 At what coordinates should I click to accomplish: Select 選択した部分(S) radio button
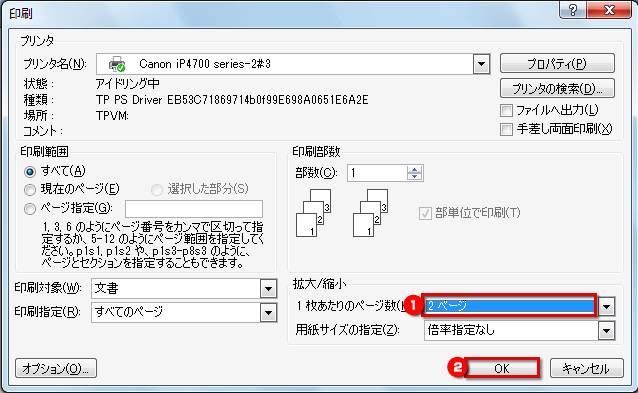(x=157, y=190)
